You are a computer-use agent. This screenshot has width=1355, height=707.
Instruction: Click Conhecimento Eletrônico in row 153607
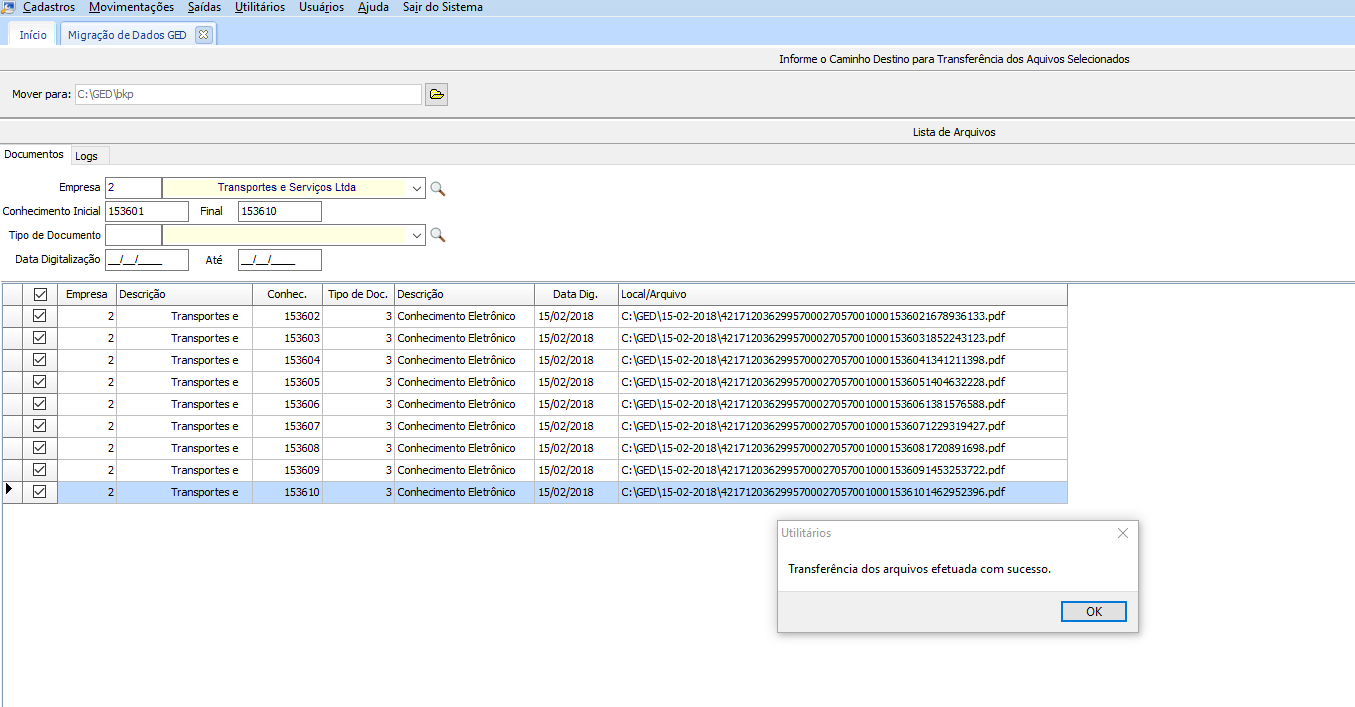(x=456, y=426)
